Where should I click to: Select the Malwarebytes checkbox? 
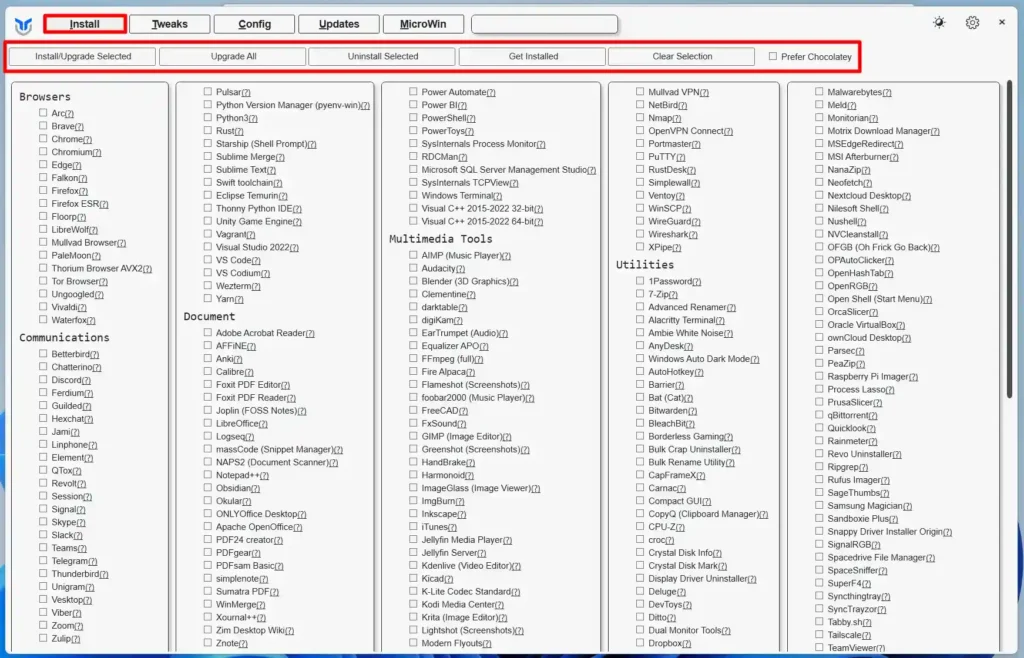click(819, 92)
